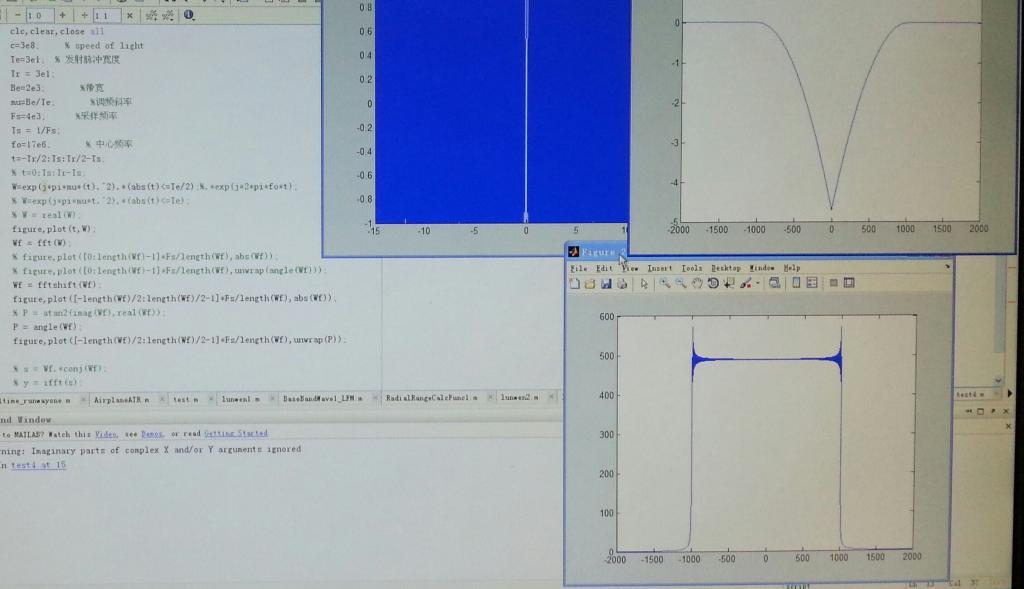Click the Hide Plot Tools icon

tap(833, 283)
